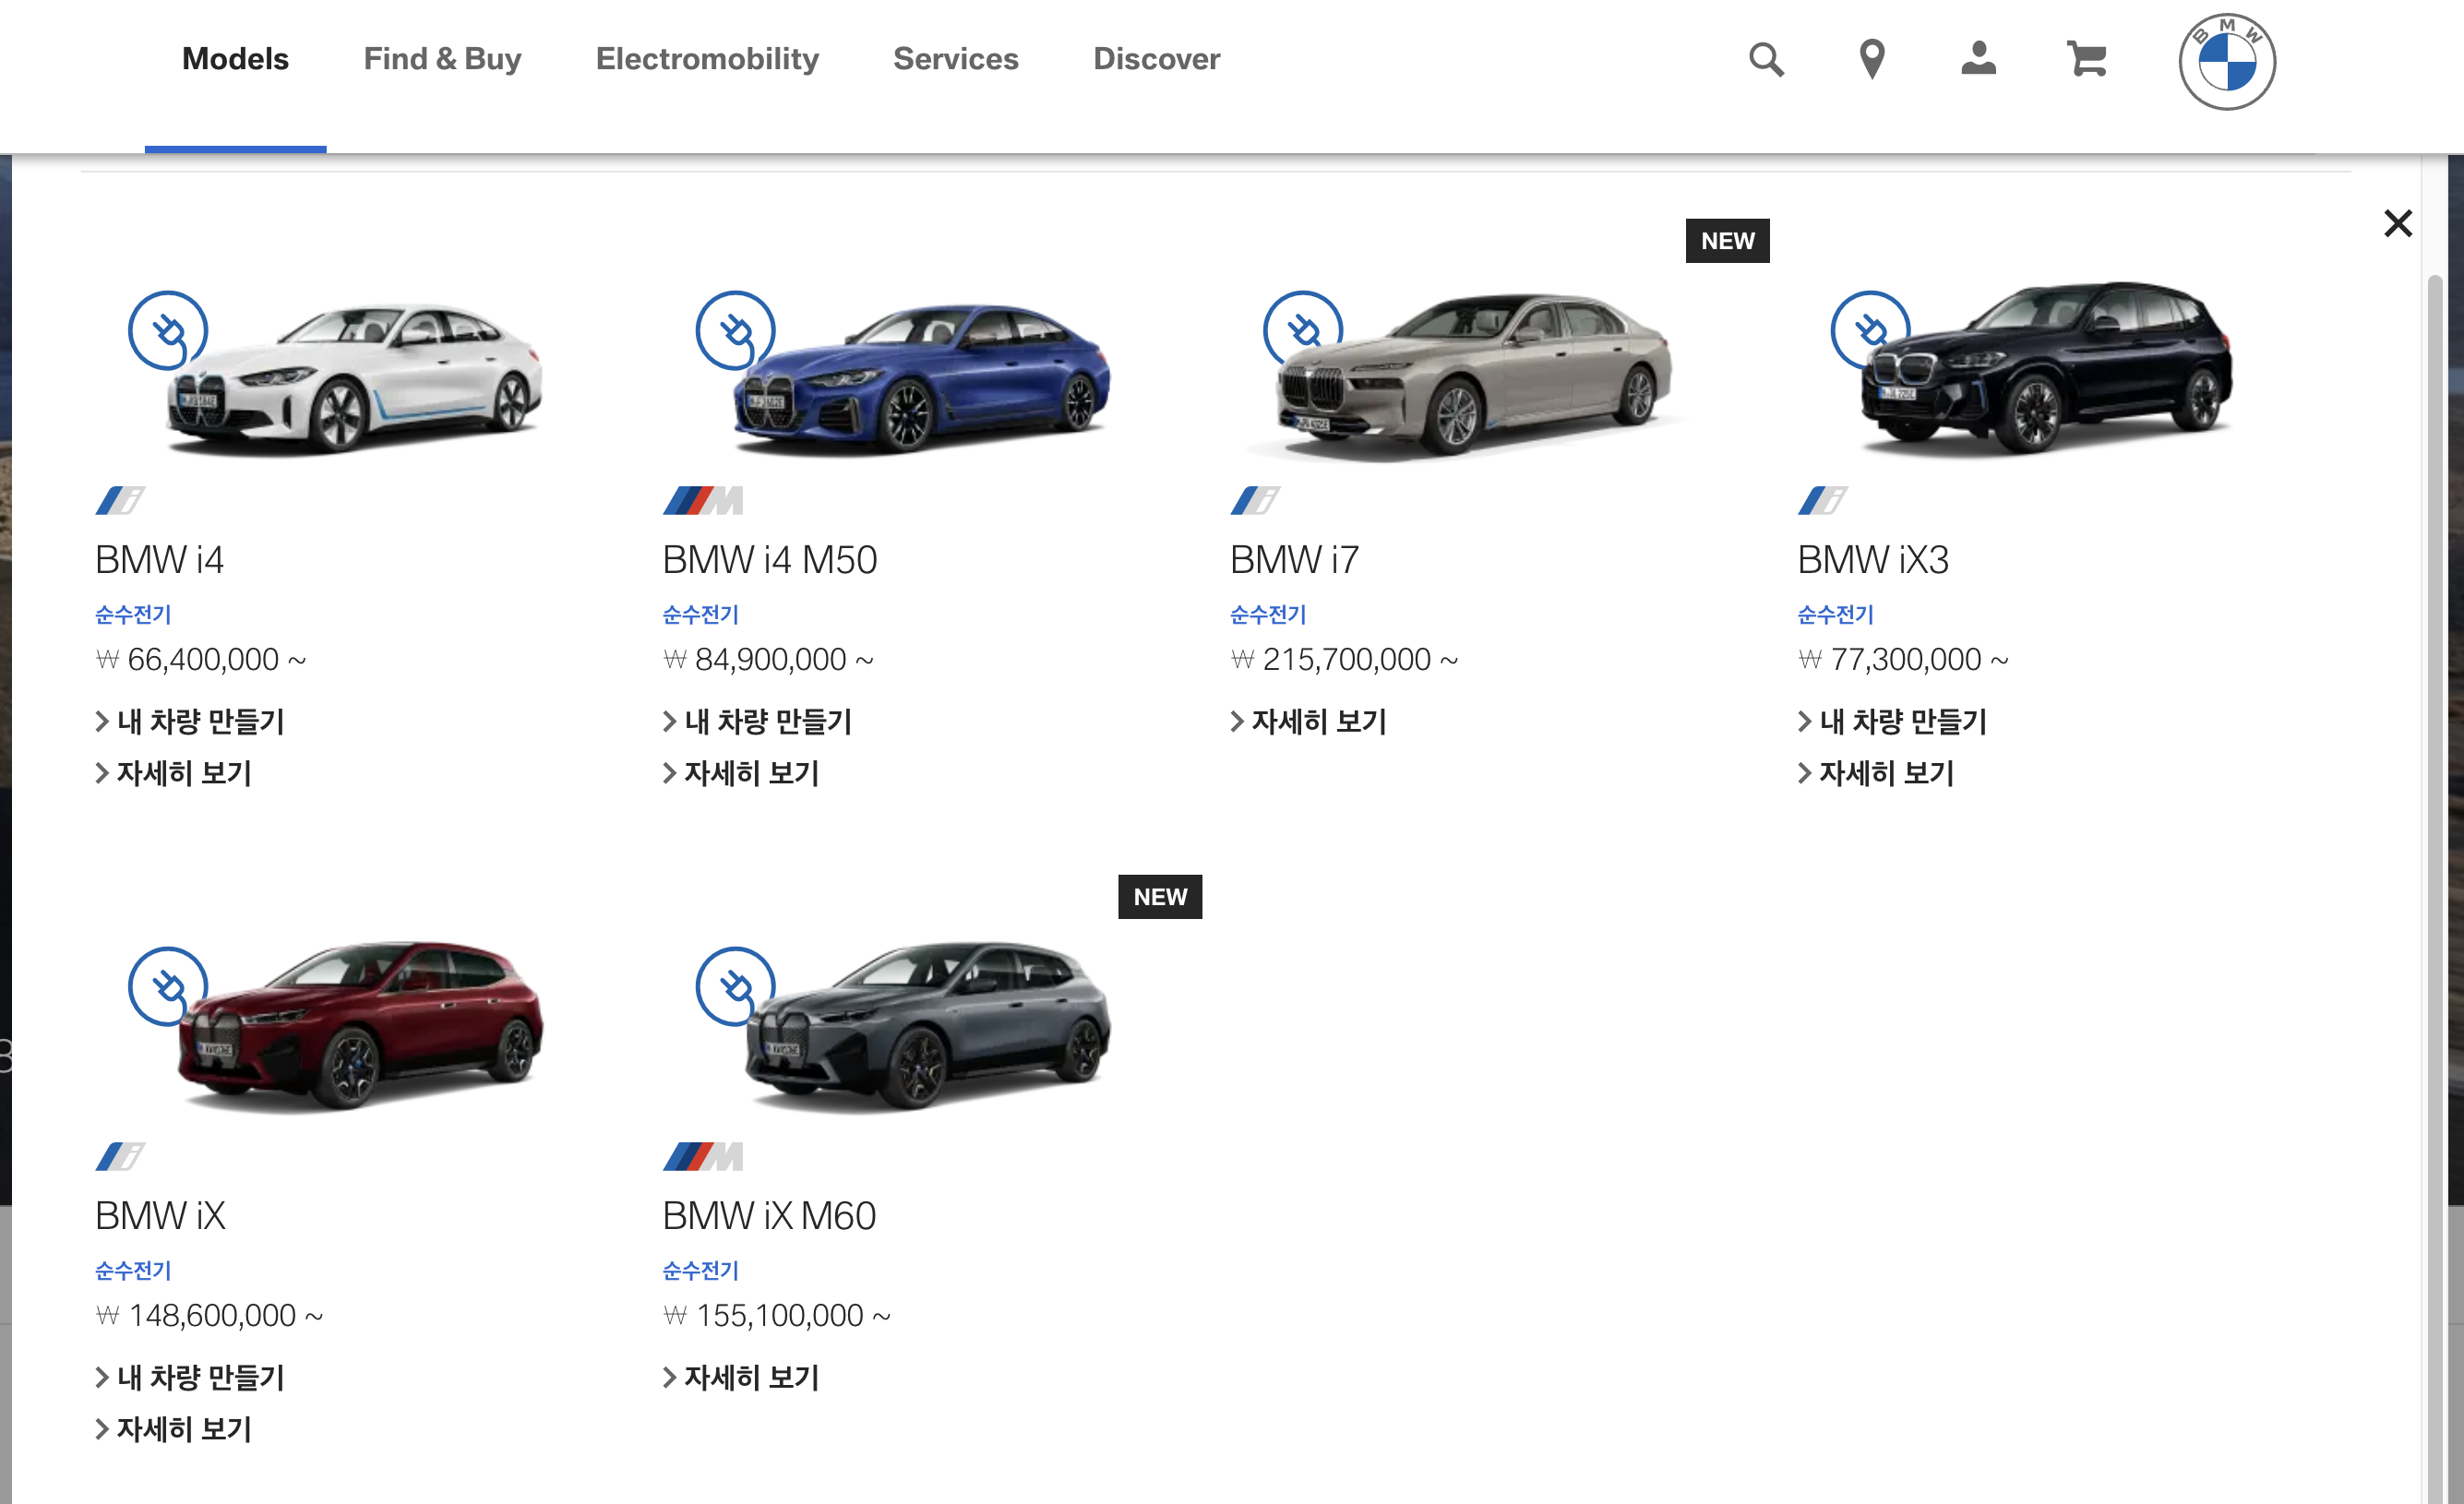Open the search icon in header

click(x=1766, y=60)
